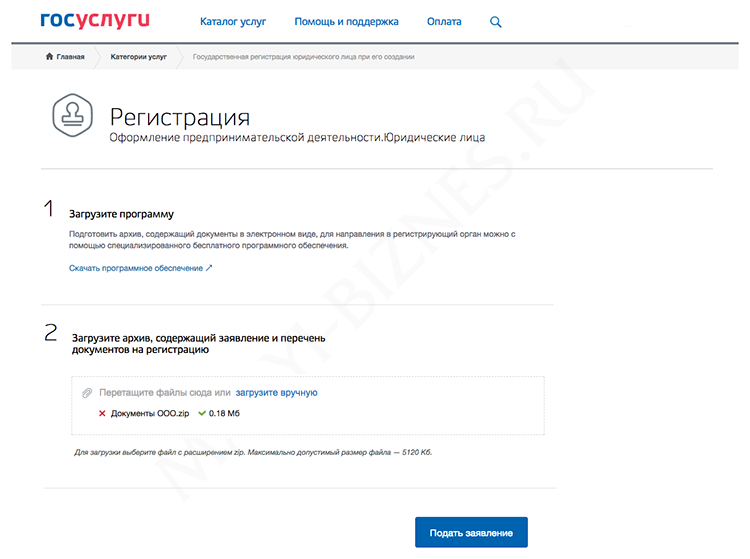Open the Оплата section

tap(444, 21)
